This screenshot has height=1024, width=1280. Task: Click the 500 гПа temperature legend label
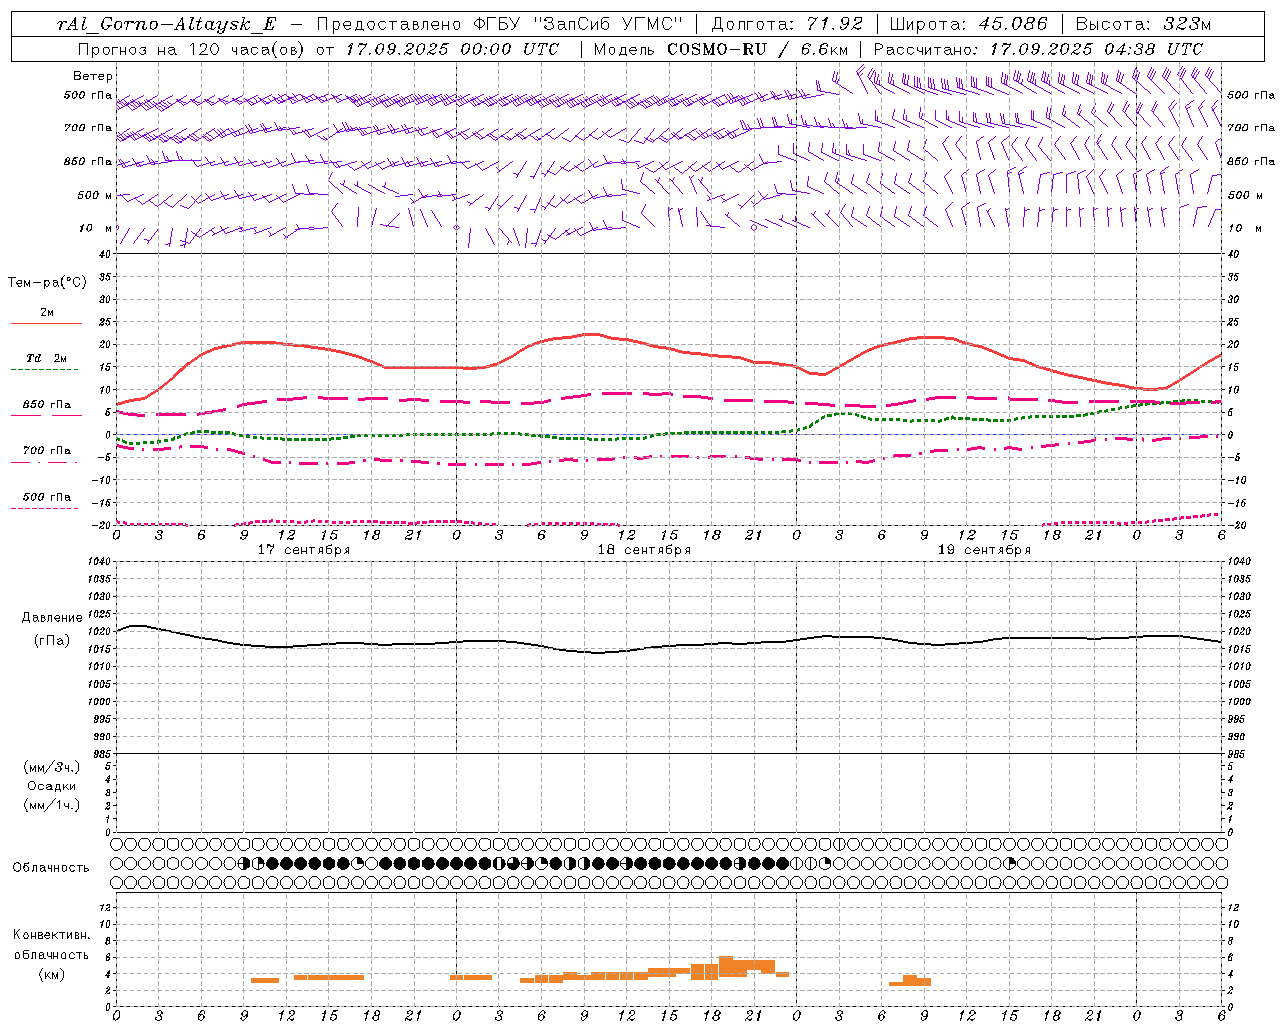point(47,497)
